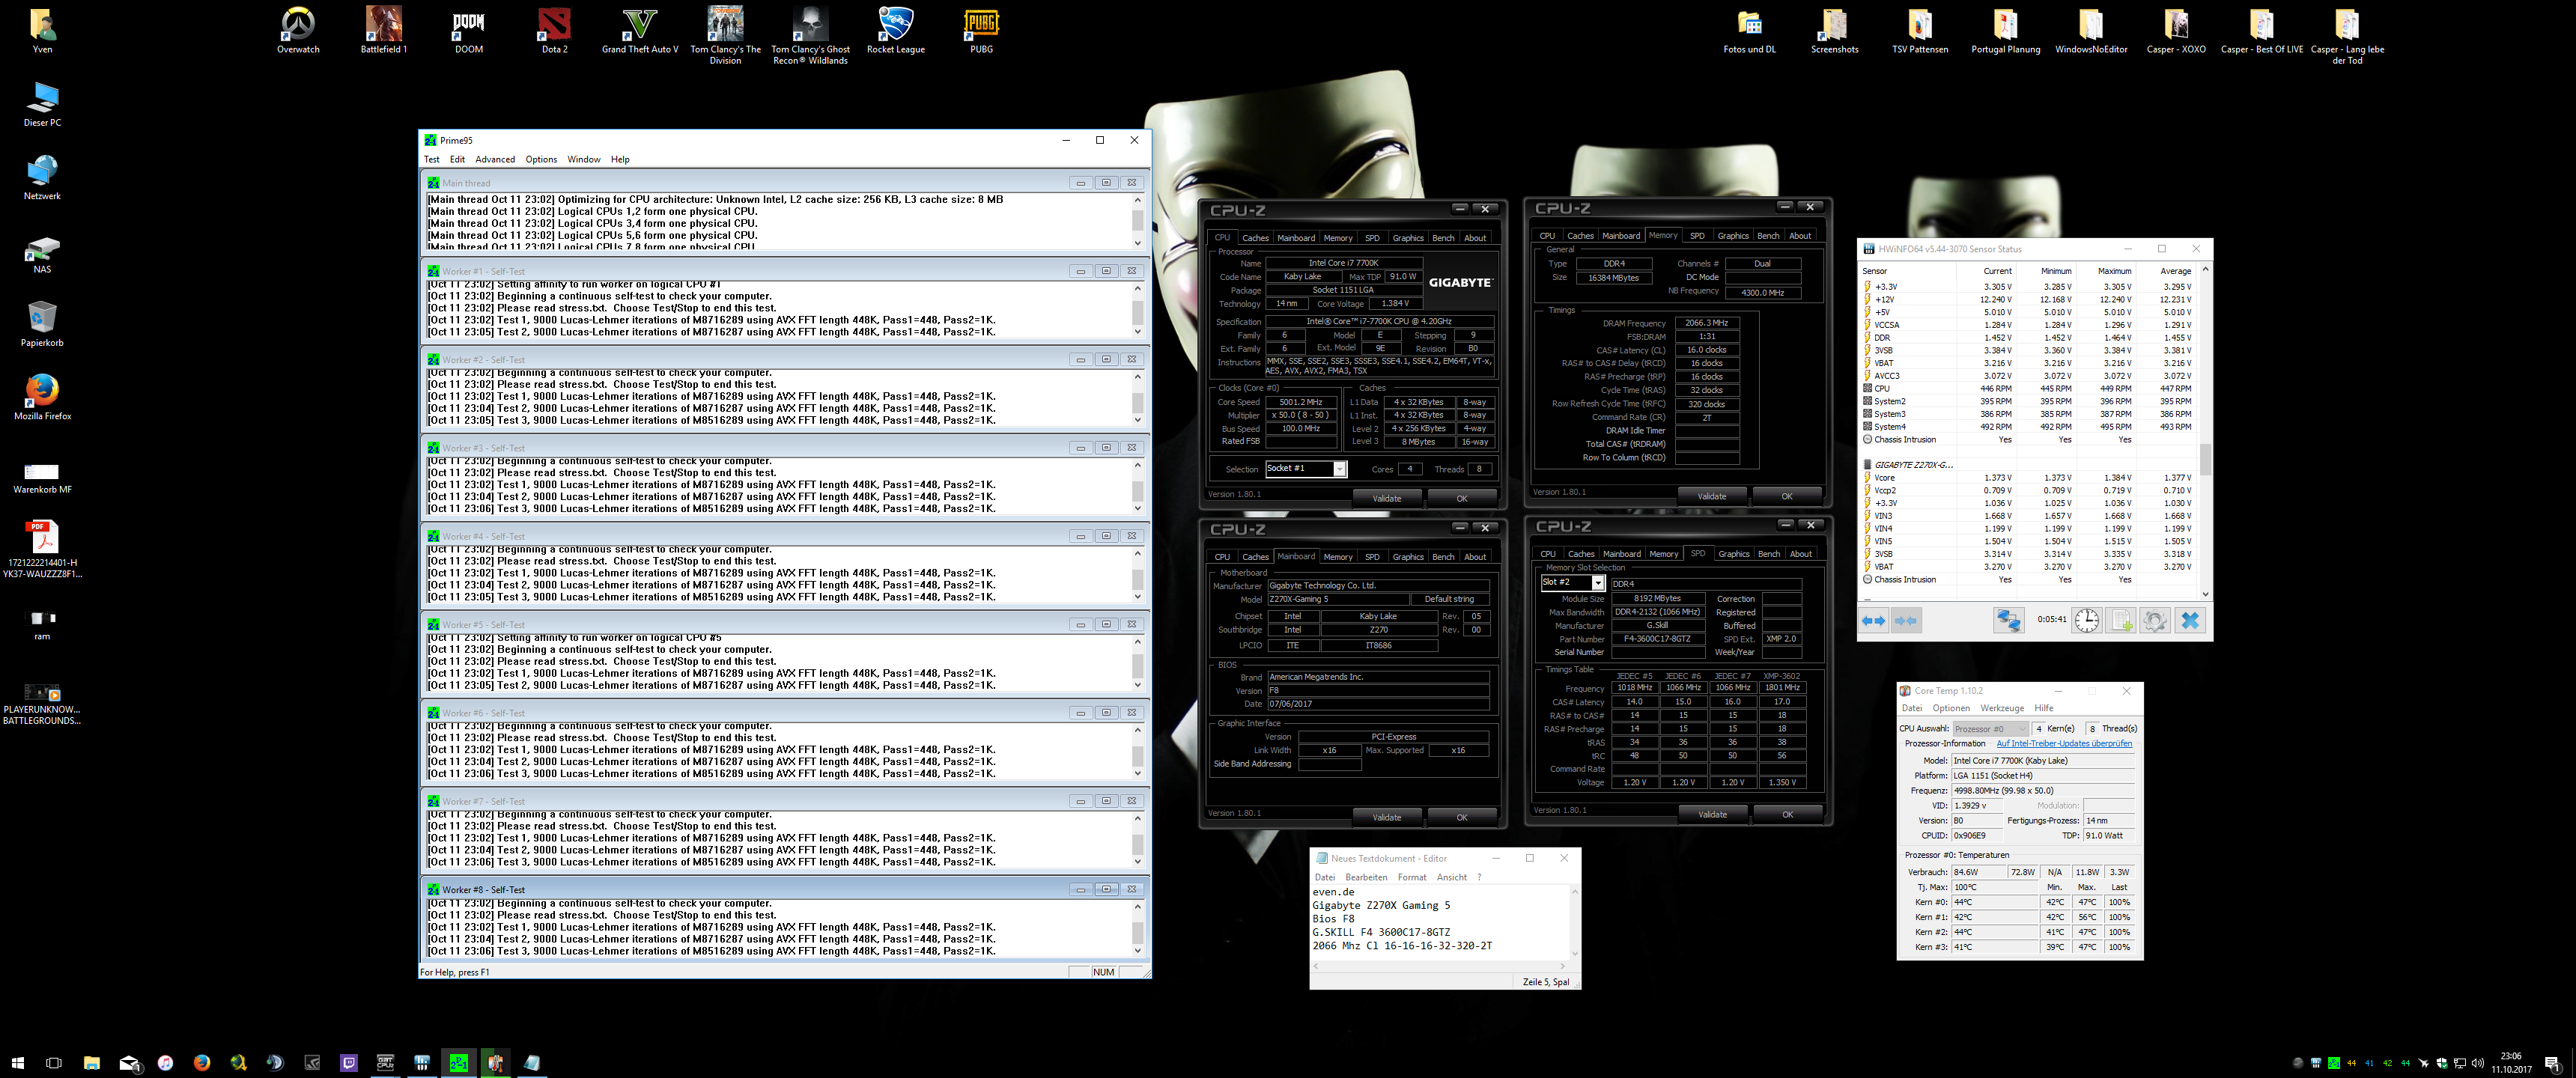Click Intel driver updates link in Core Temp
This screenshot has width=2576, height=1078.
2064,744
